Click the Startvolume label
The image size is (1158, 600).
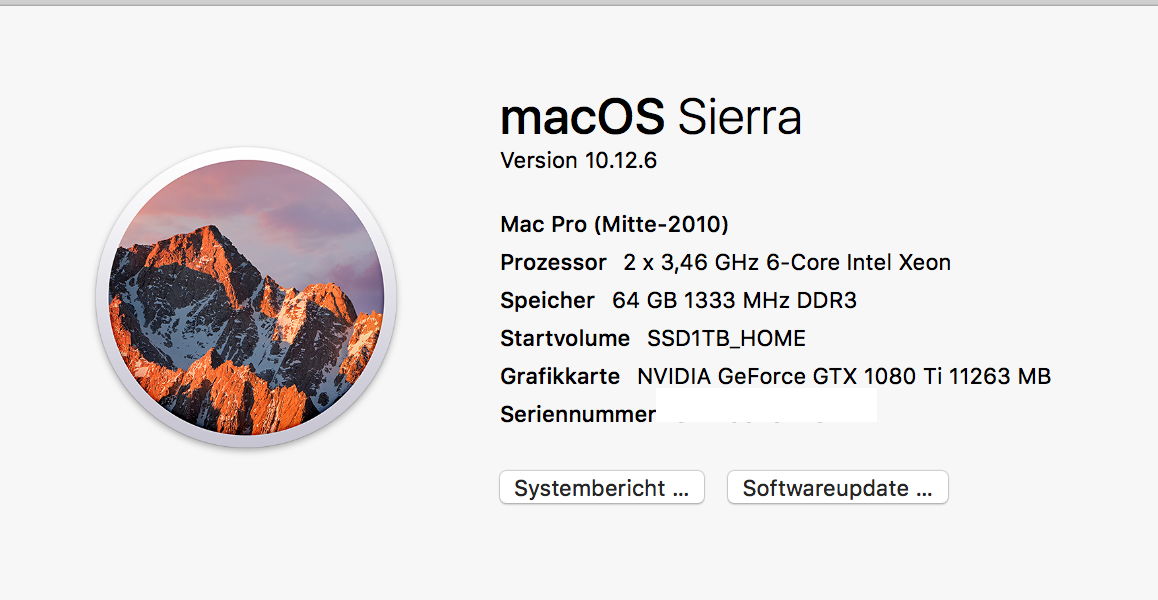click(565, 339)
